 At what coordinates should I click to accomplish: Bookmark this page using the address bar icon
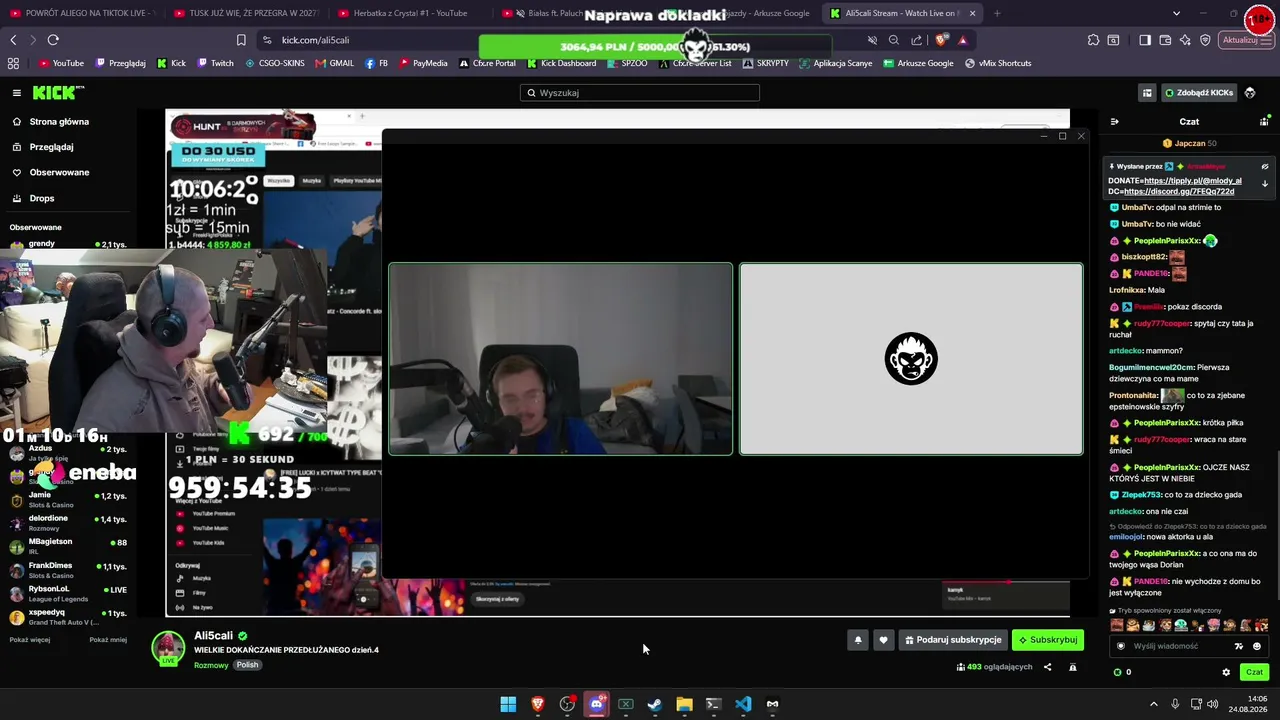click(x=241, y=40)
